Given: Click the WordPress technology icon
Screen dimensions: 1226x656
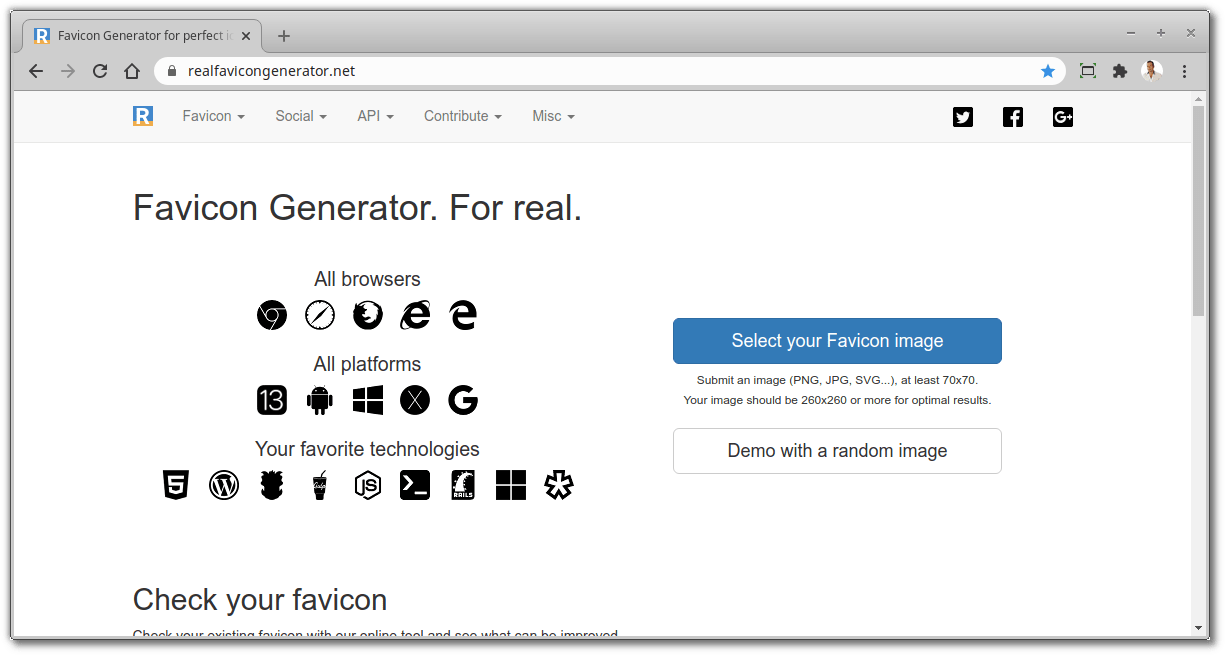Looking at the screenshot, I should click(224, 485).
